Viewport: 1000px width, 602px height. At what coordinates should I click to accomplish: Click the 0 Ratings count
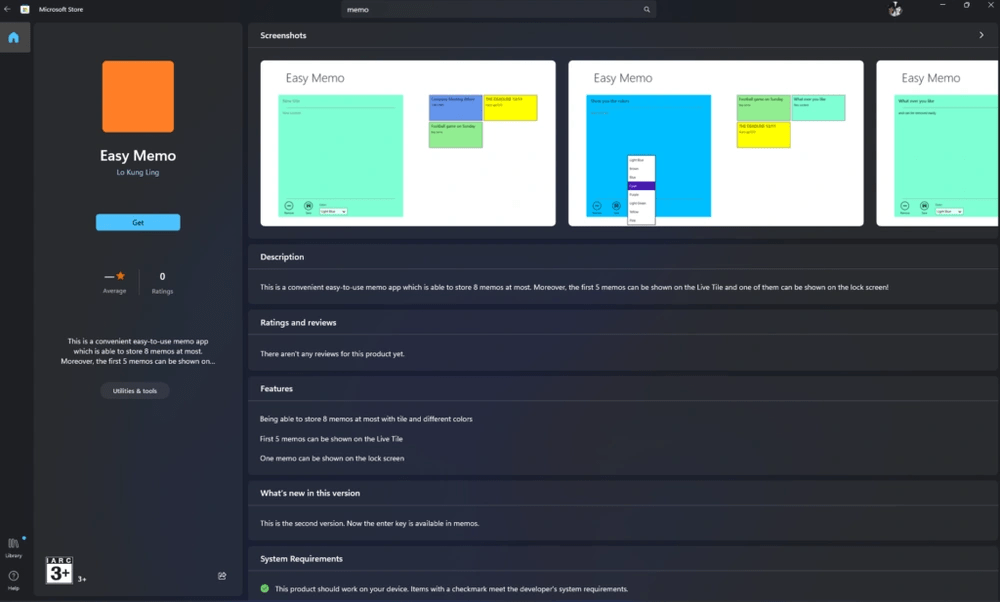[x=162, y=283]
